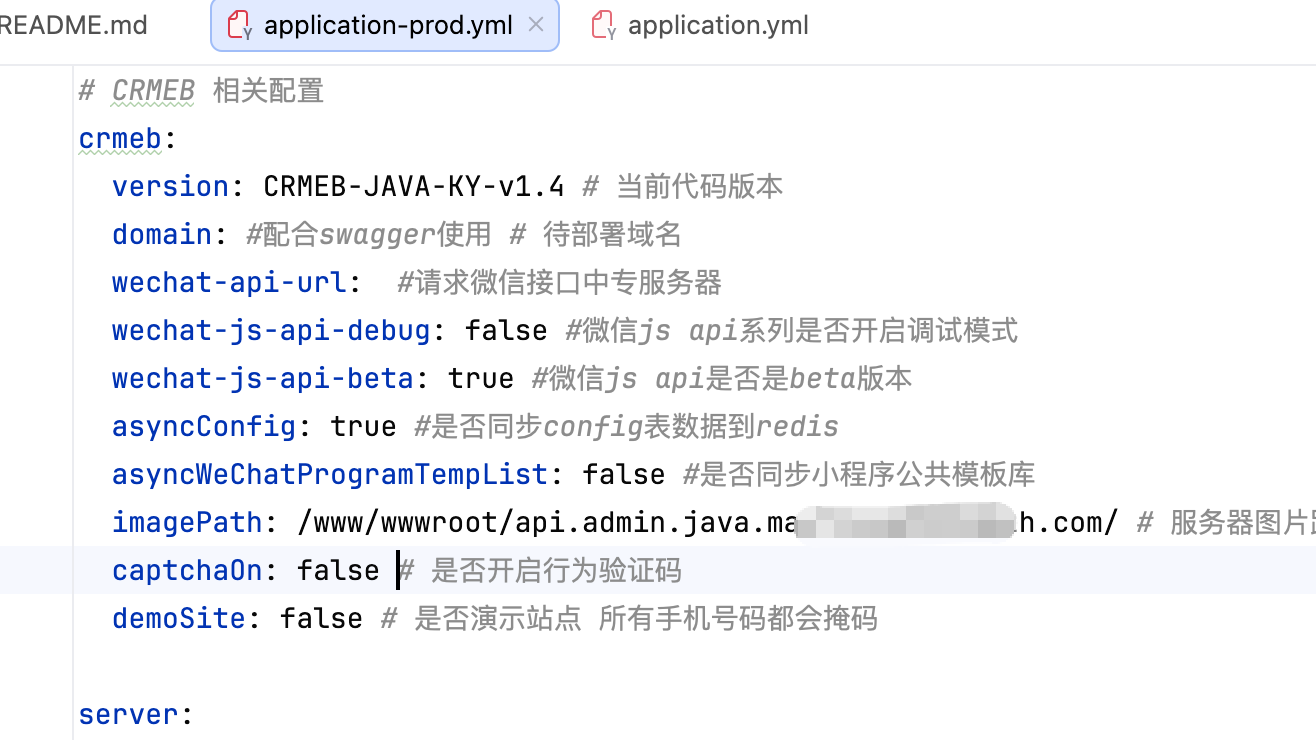Screen dimensions: 1316x740
Task: Click the application.yml YAML file icon
Action: tap(604, 25)
